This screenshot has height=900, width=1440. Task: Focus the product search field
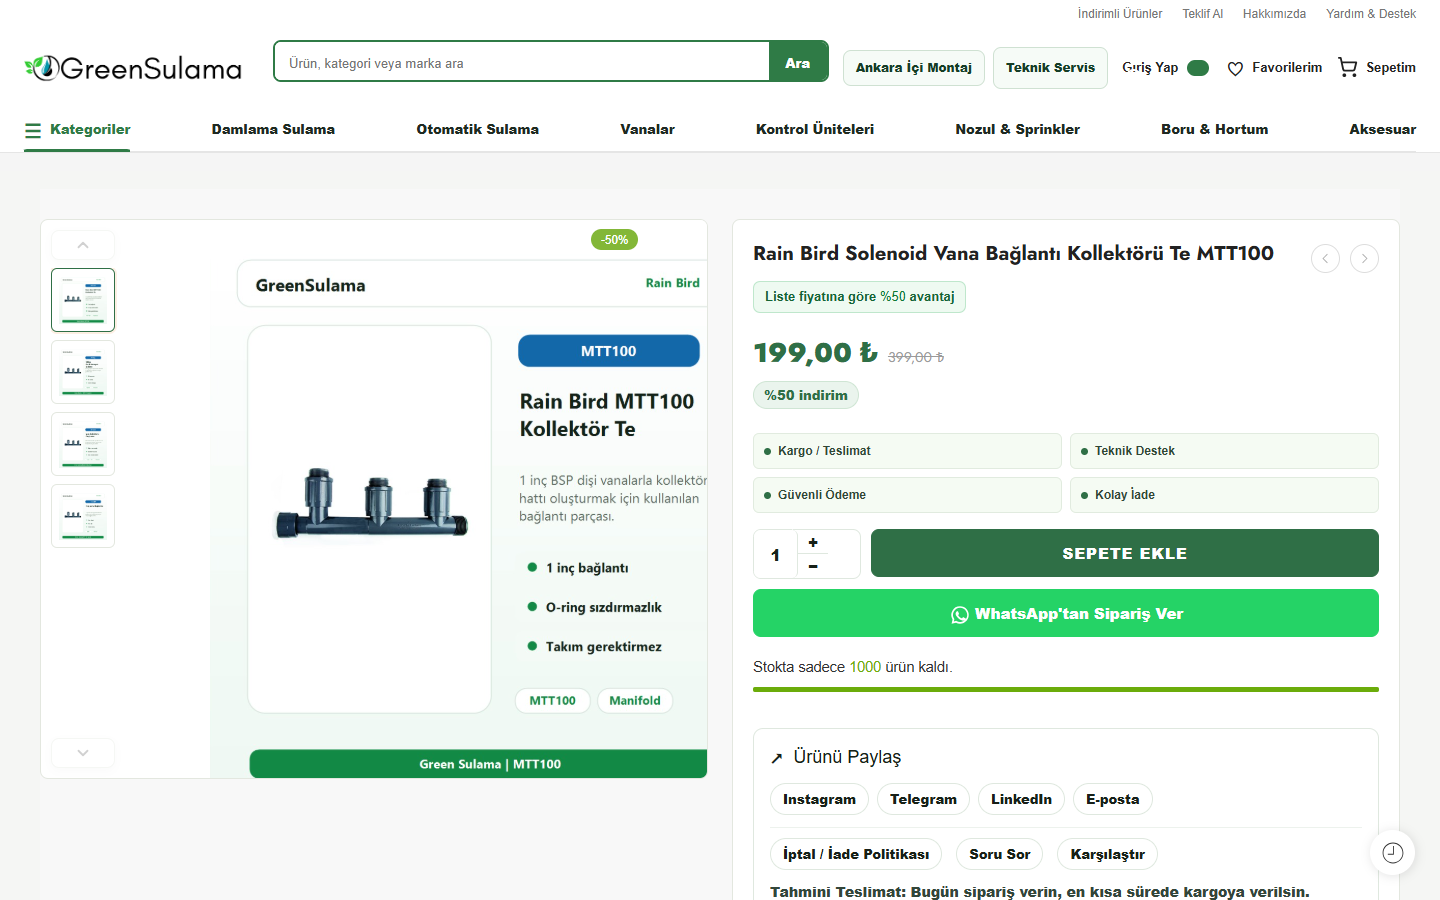tap(522, 62)
